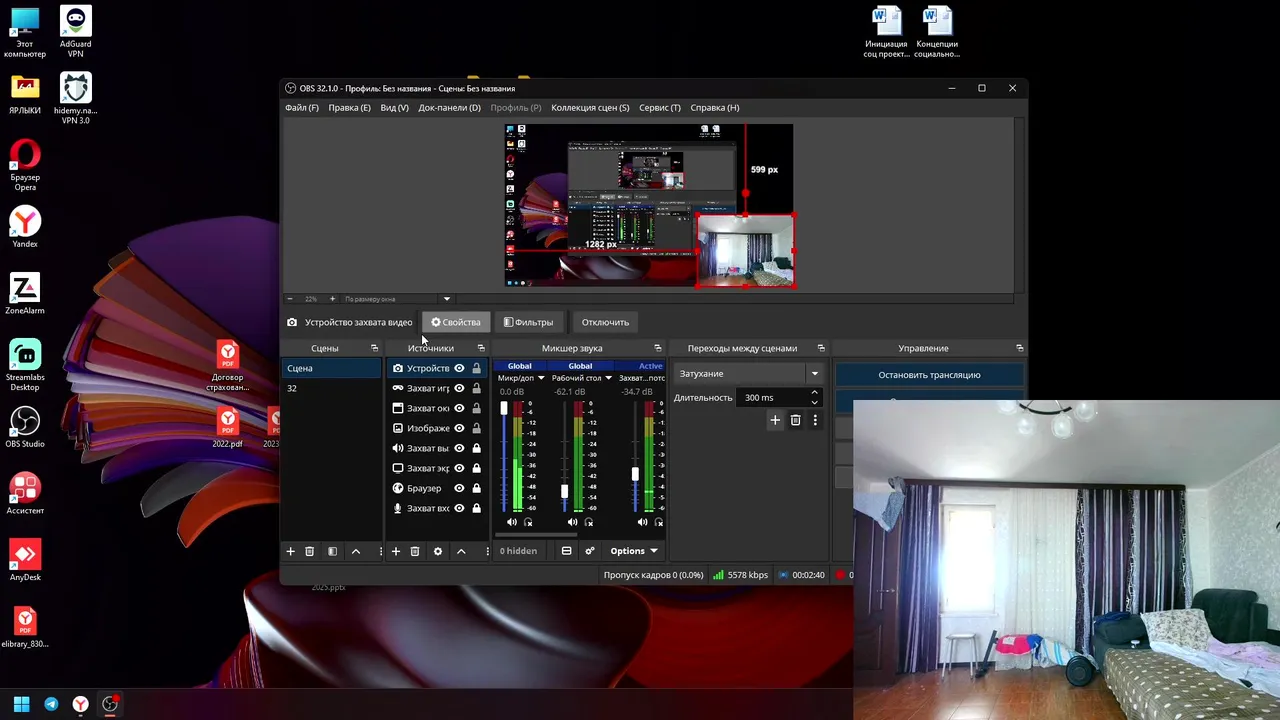
Task: Hide the Браузер source
Action: (x=460, y=488)
